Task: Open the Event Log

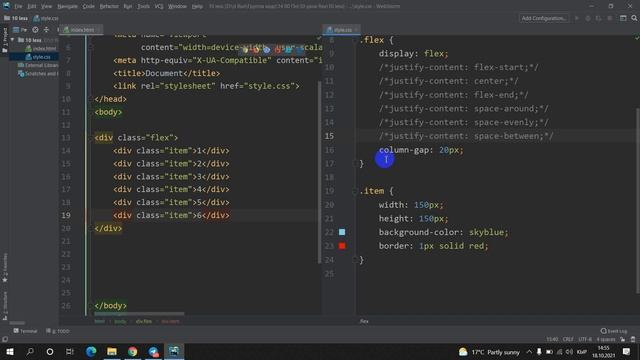Action: click(x=614, y=331)
